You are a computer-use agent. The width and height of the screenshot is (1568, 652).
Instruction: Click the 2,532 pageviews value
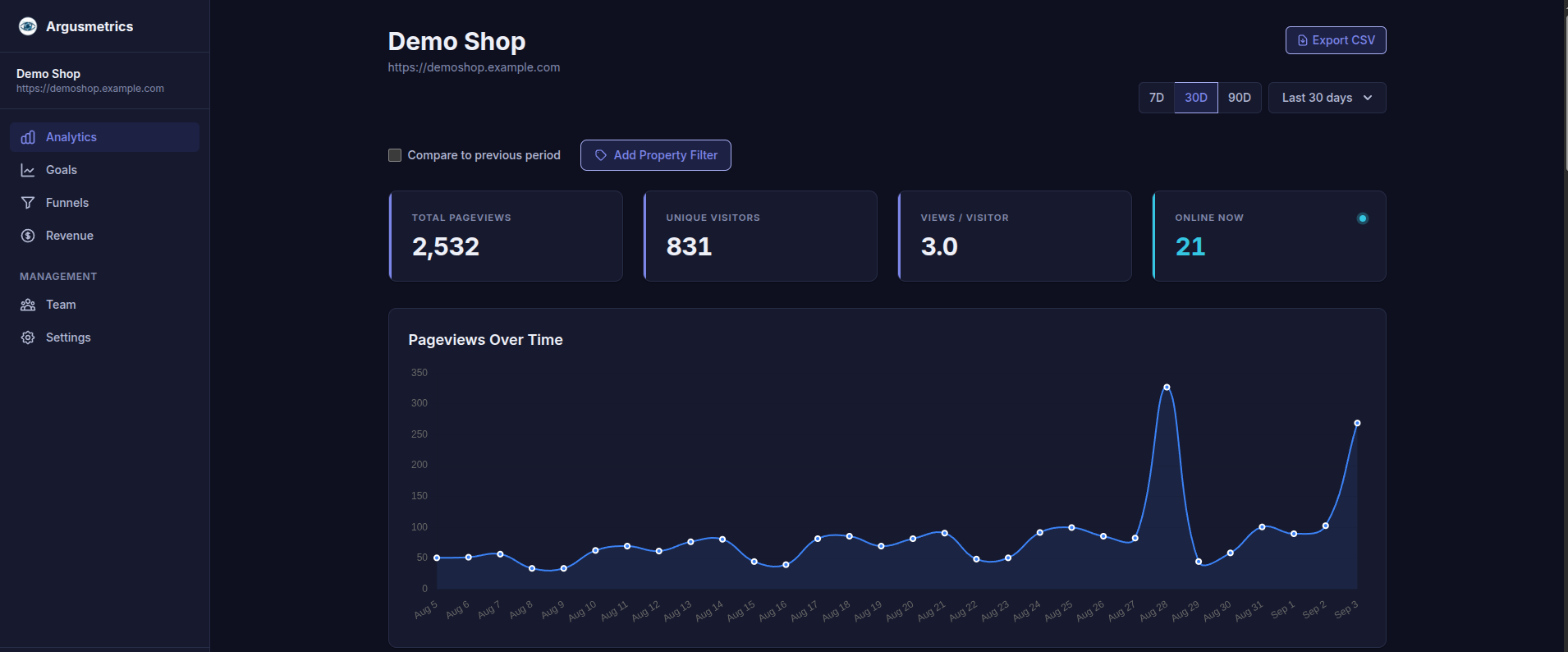point(446,246)
